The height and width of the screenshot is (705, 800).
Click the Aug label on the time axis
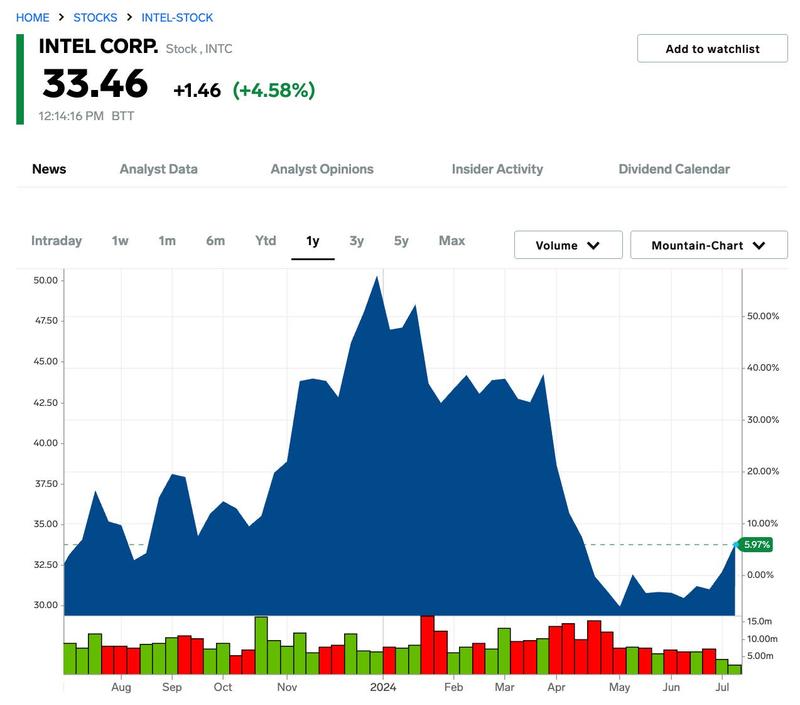(x=121, y=687)
